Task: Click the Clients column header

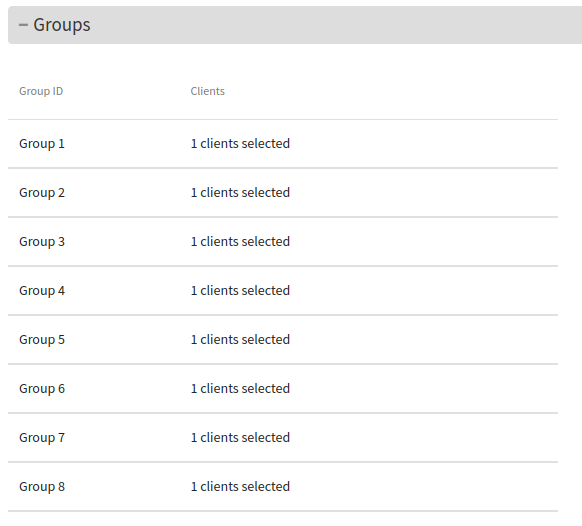Action: (207, 91)
